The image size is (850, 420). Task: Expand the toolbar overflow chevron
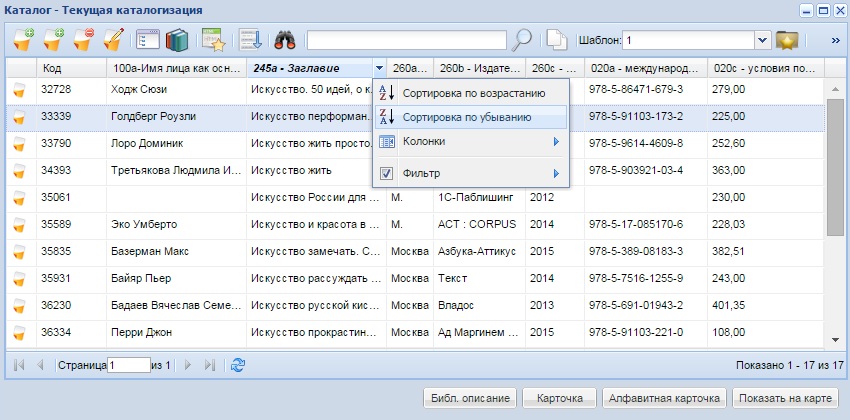click(x=835, y=40)
